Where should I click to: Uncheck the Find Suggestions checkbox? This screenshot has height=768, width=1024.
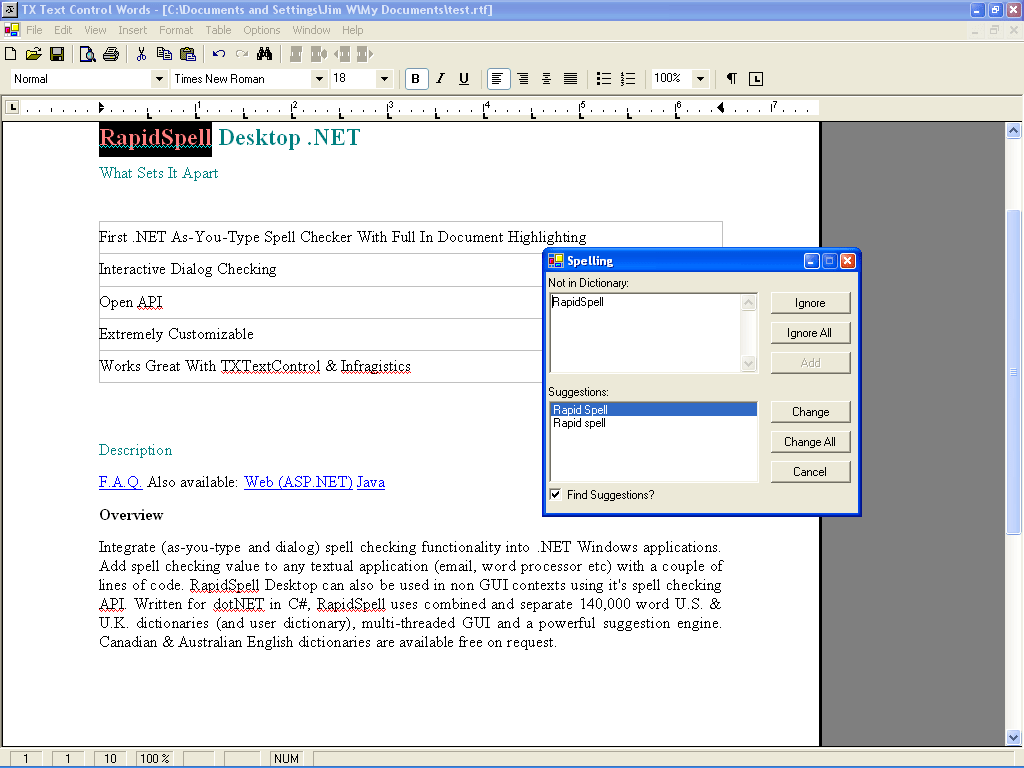coord(555,494)
